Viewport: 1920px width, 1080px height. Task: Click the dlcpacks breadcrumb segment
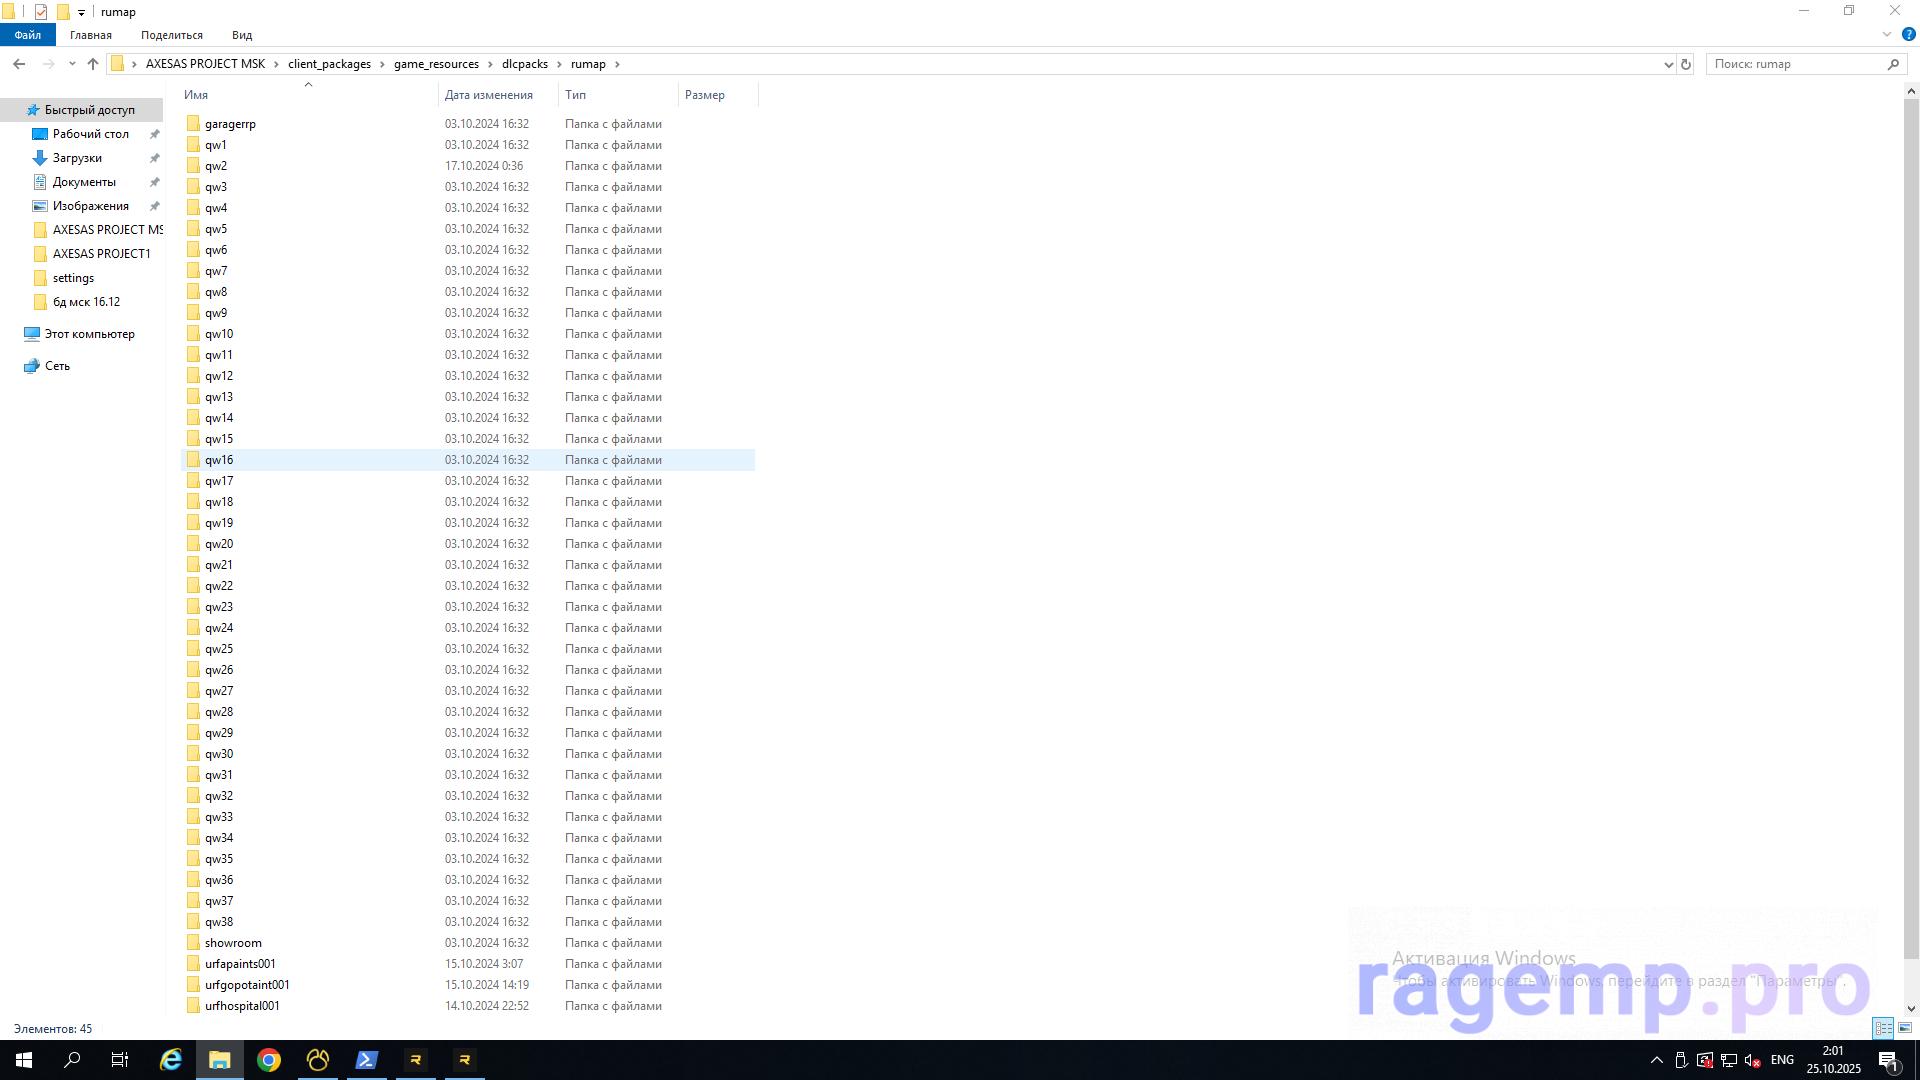(x=524, y=64)
